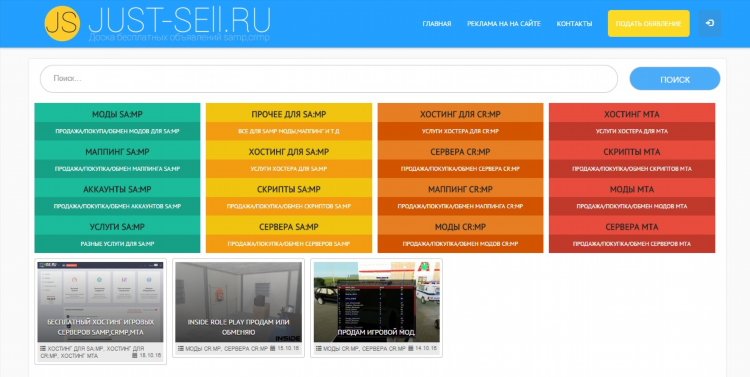Image resolution: width=750 pixels, height=377 pixels.
Task: Open the АККАУНТЫ SA:MP category
Action: (117, 189)
